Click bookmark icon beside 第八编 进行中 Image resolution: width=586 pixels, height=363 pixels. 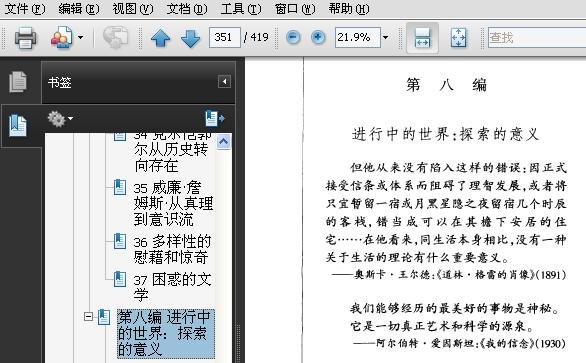click(104, 317)
